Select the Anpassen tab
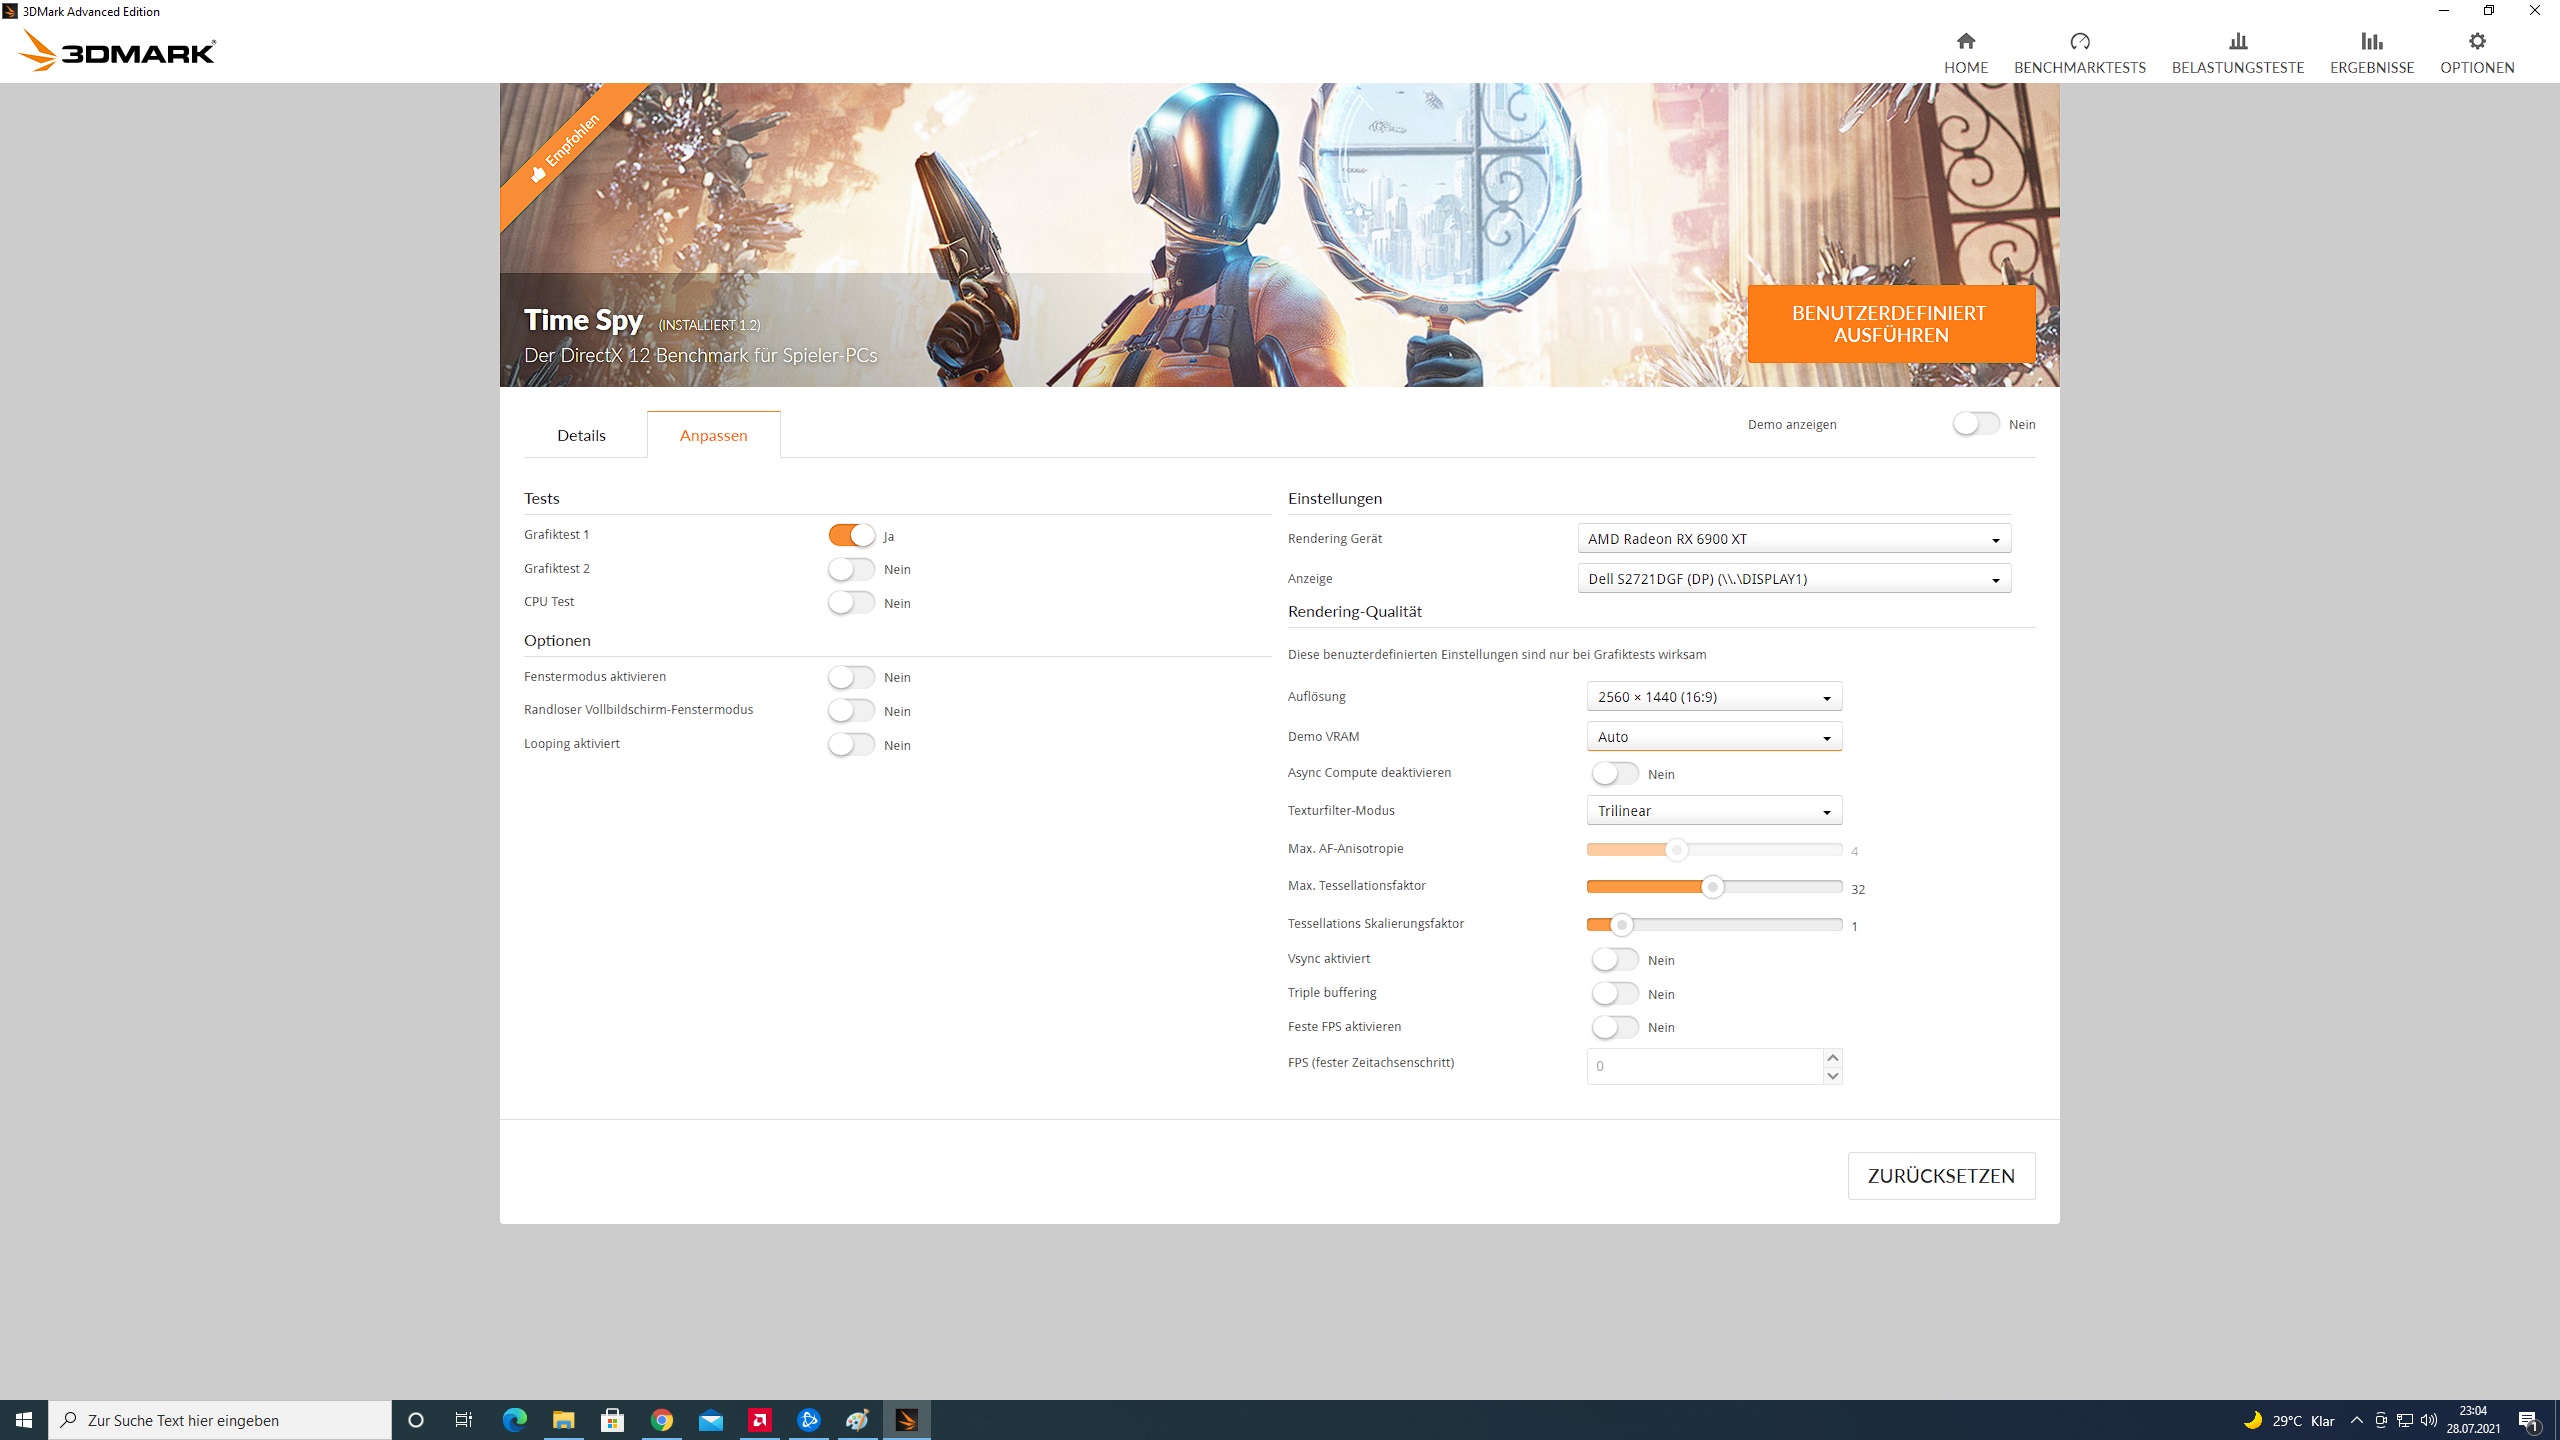 coord(713,435)
